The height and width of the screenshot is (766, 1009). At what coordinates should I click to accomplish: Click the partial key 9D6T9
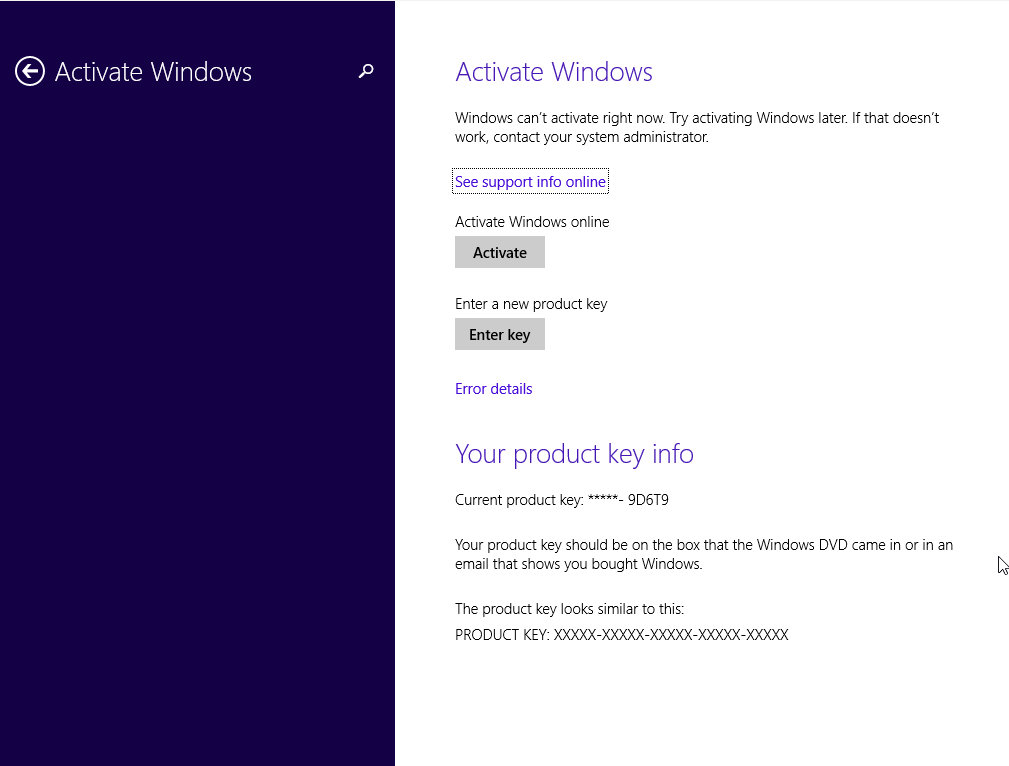648,500
